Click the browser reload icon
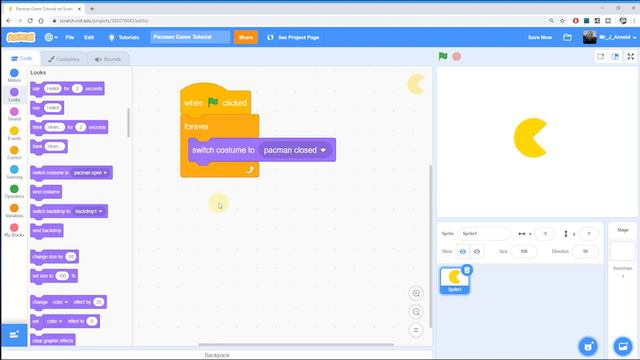This screenshot has width=640, height=360. [x=30, y=20]
